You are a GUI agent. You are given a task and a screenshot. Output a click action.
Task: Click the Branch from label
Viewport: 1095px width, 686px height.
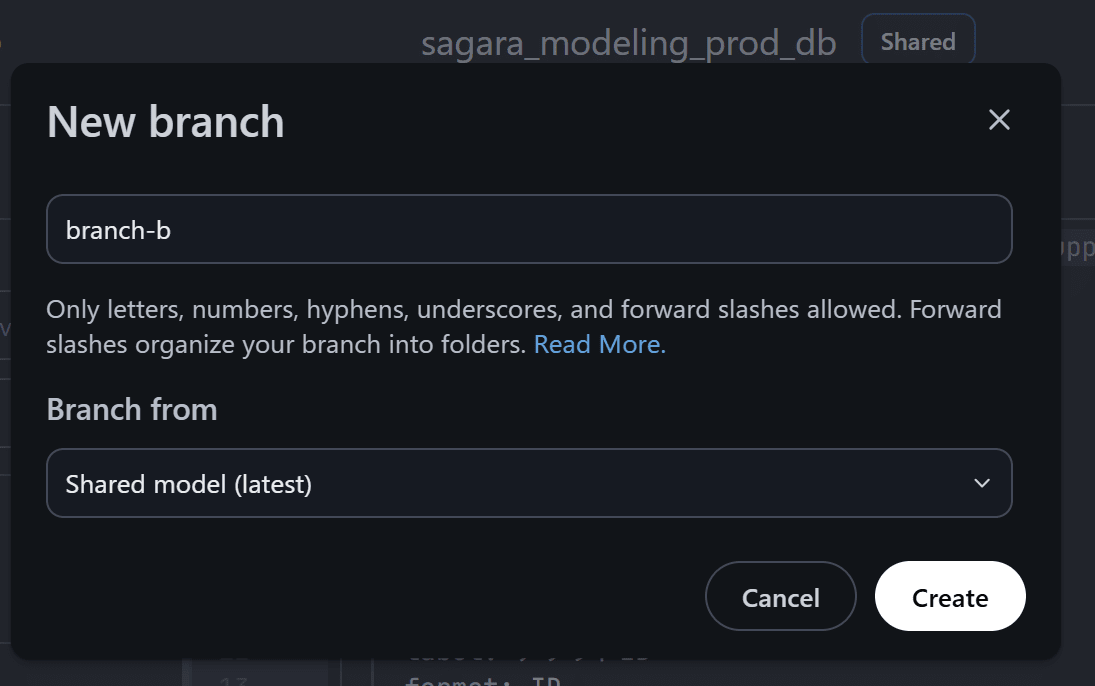point(132,410)
